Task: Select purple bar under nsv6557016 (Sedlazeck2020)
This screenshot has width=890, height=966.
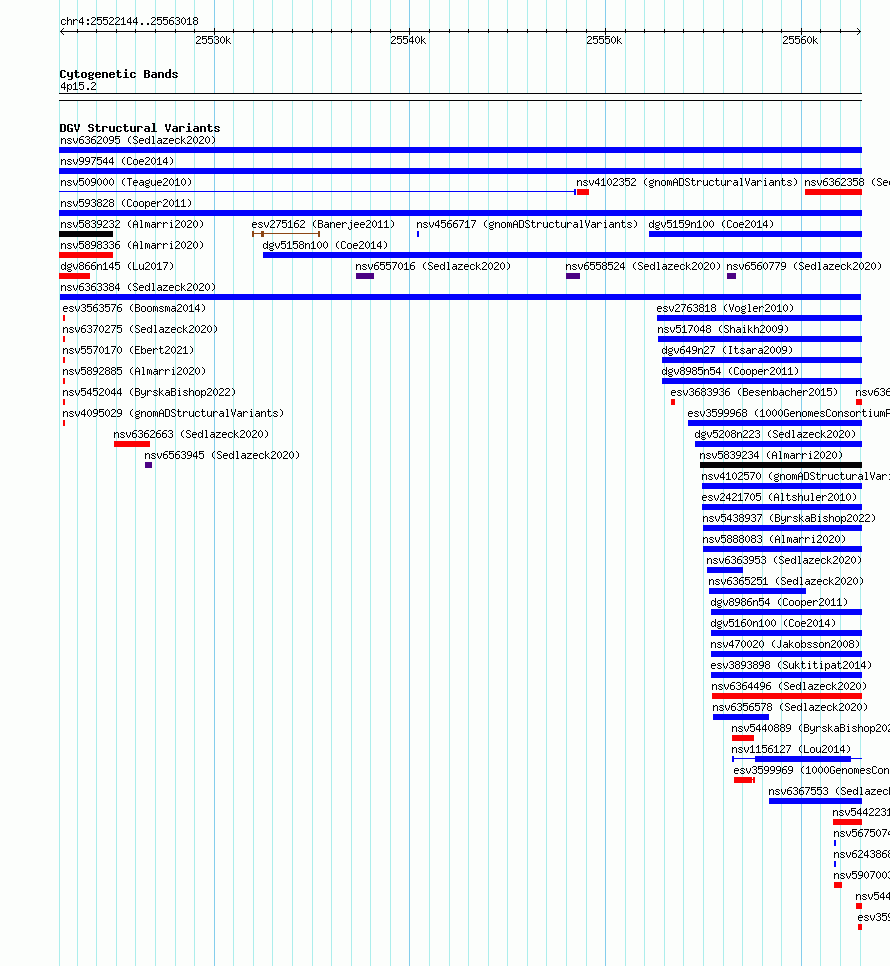Action: pyautogui.click(x=365, y=276)
